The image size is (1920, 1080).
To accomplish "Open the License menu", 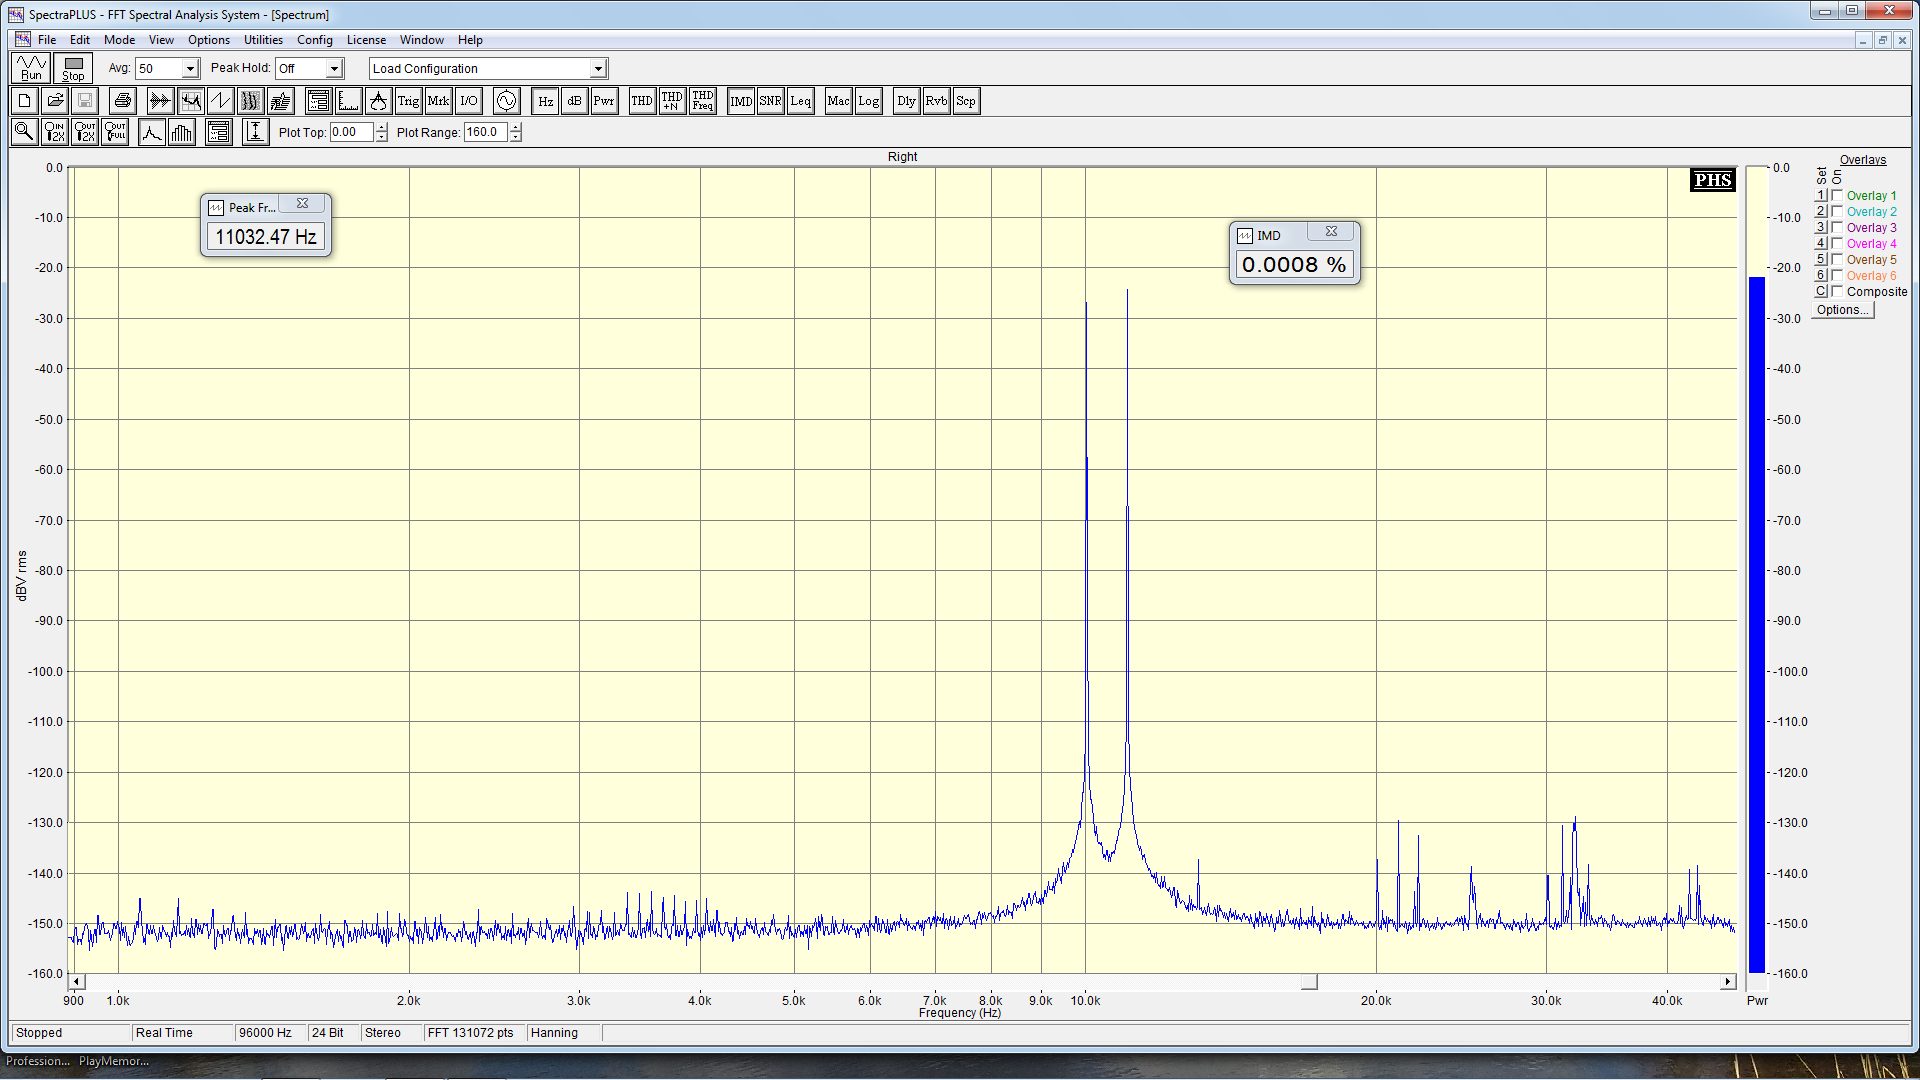I will (366, 40).
